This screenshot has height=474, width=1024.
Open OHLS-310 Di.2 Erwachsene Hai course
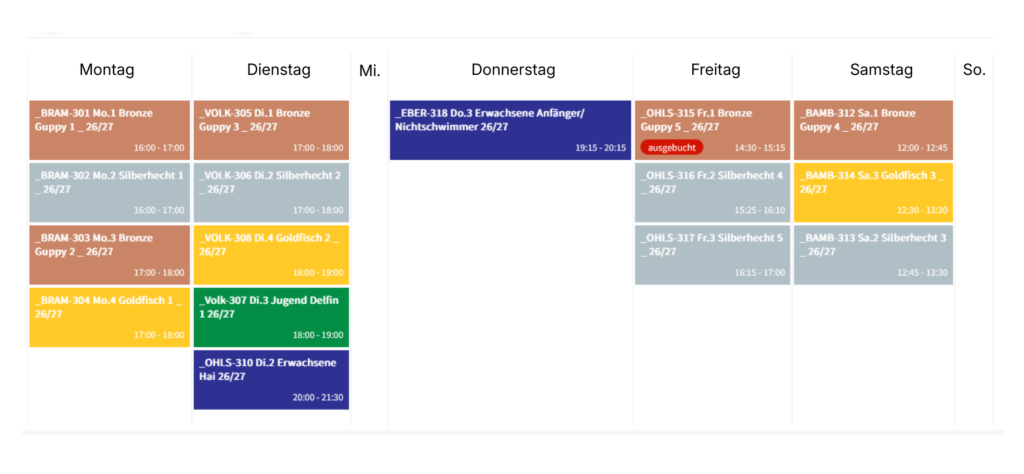271,380
